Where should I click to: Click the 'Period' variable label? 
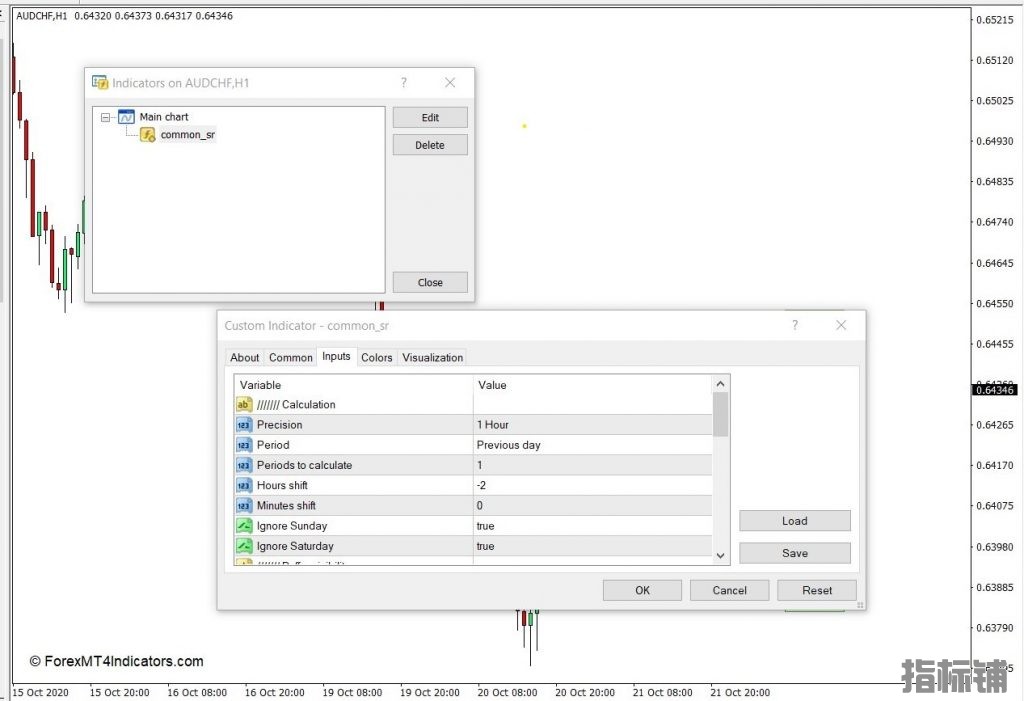[x=273, y=445]
